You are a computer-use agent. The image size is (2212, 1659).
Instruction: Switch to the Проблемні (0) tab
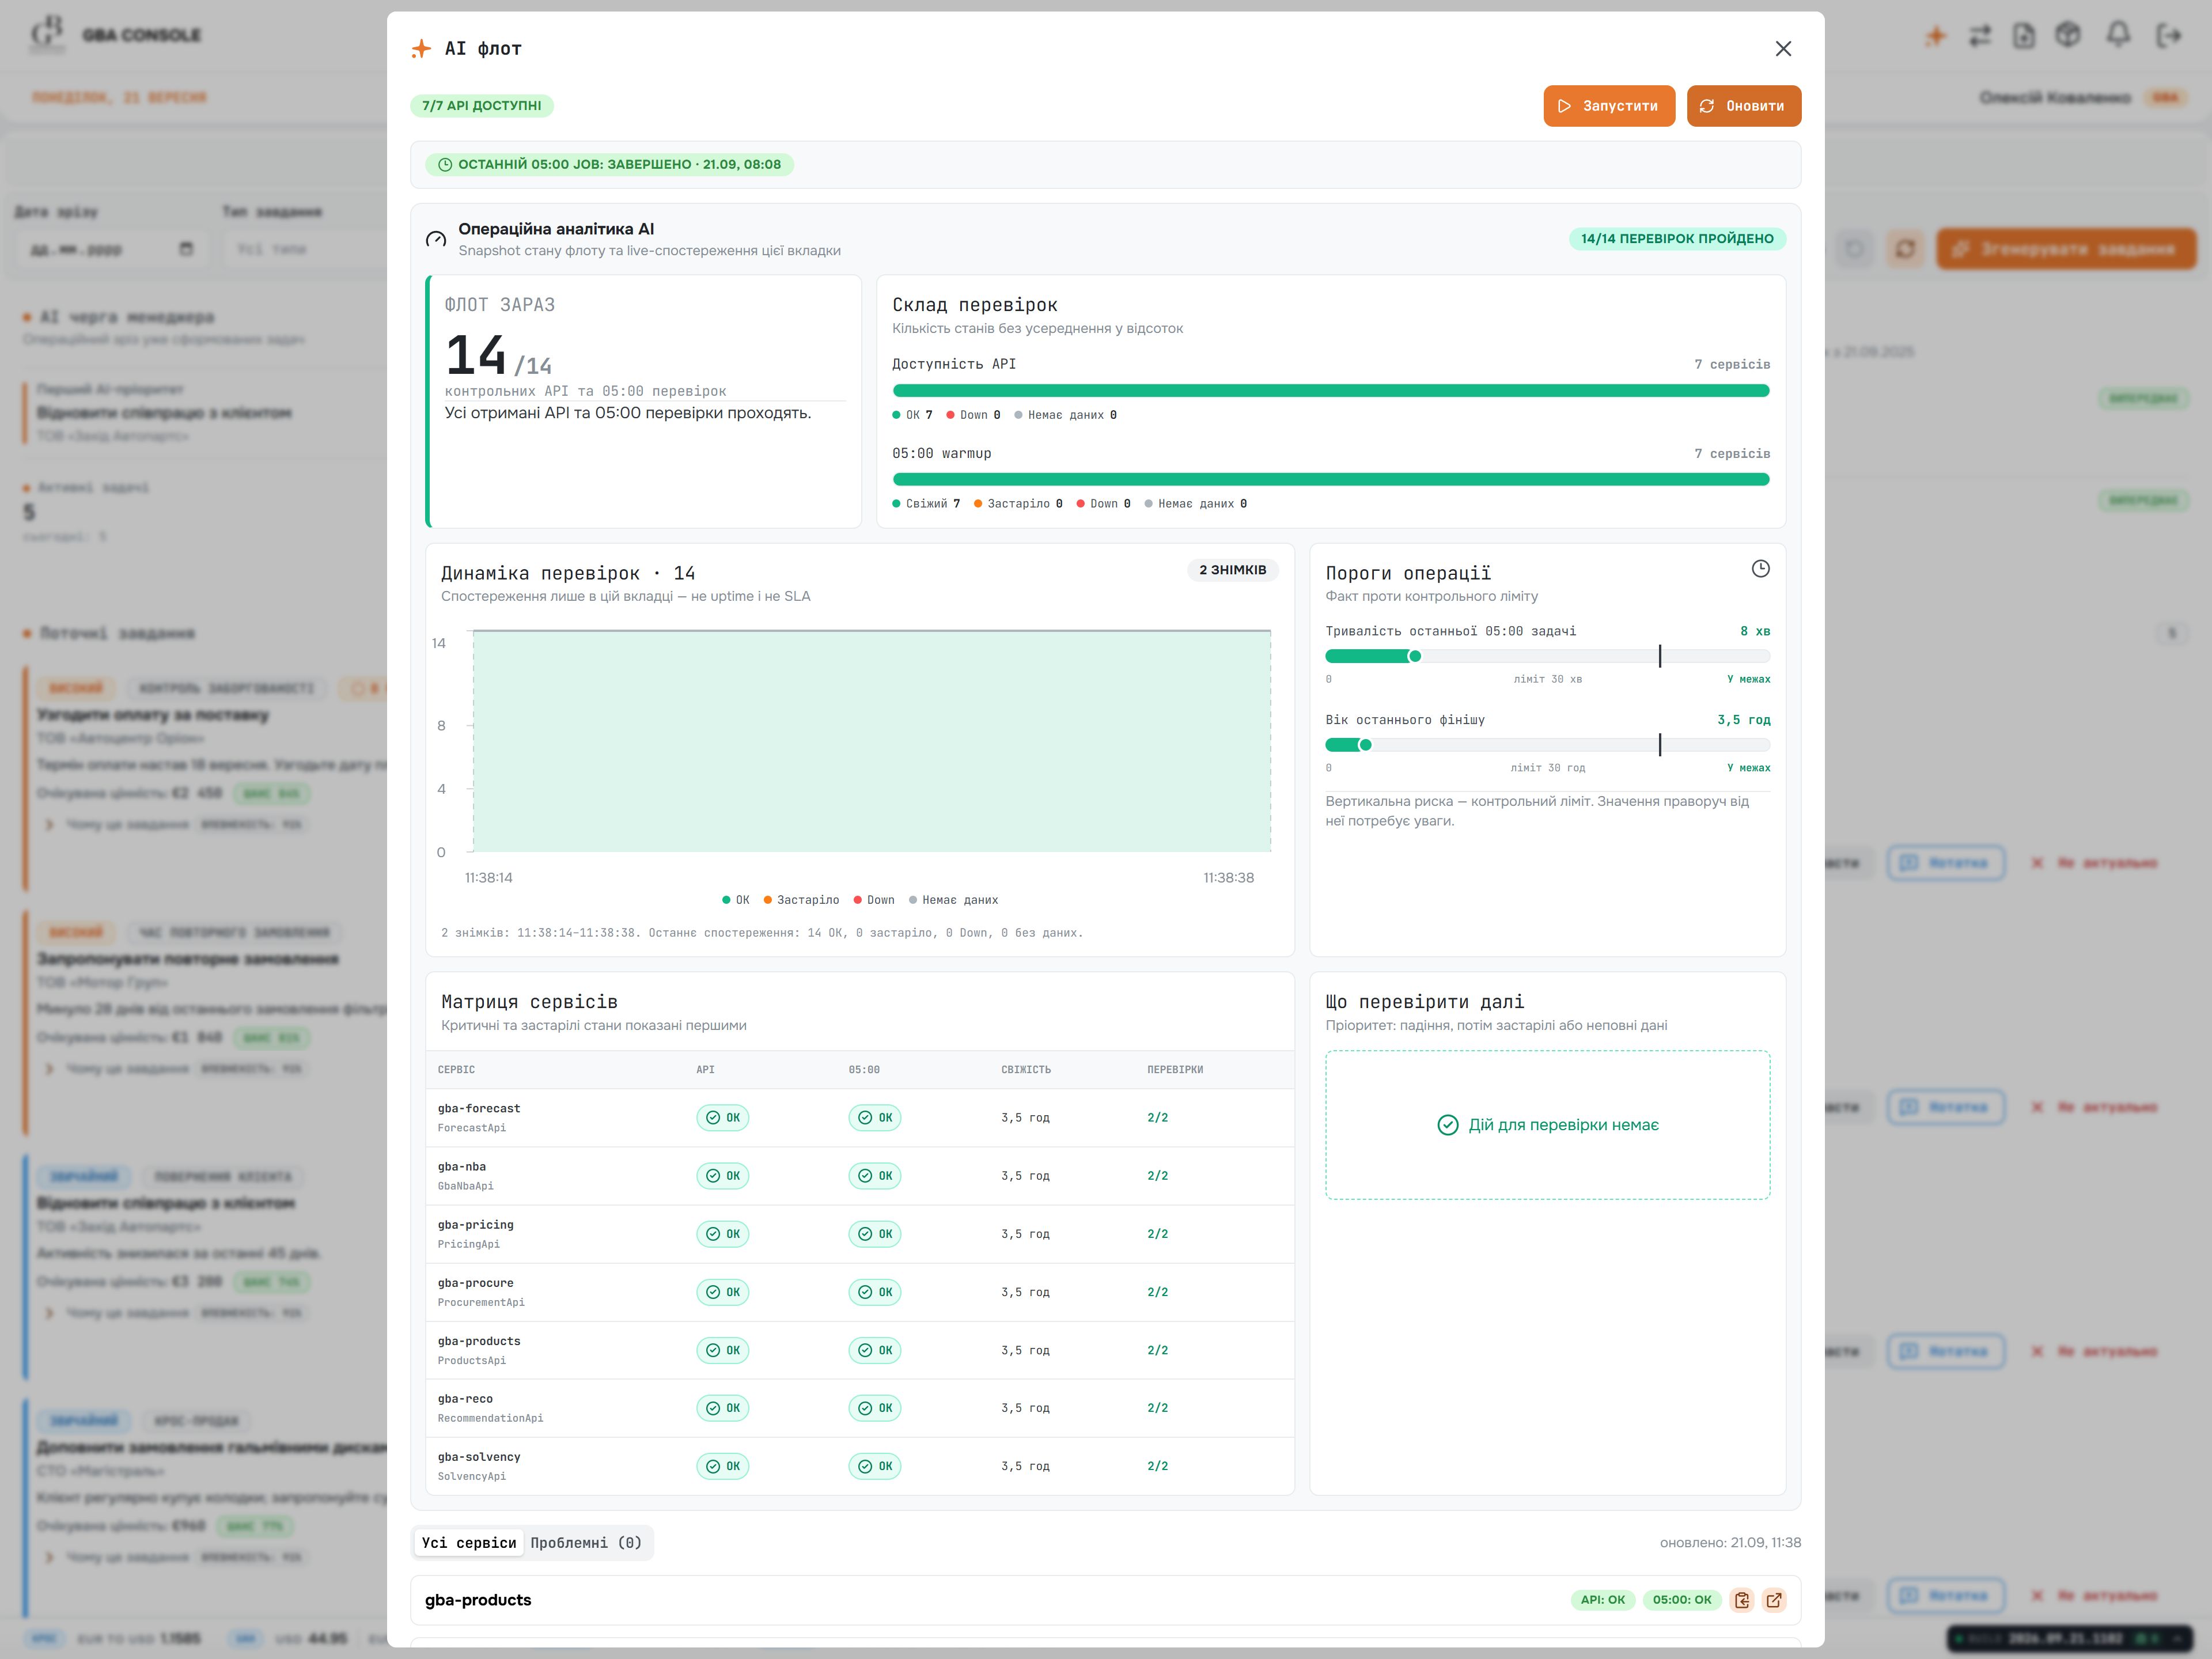point(586,1543)
